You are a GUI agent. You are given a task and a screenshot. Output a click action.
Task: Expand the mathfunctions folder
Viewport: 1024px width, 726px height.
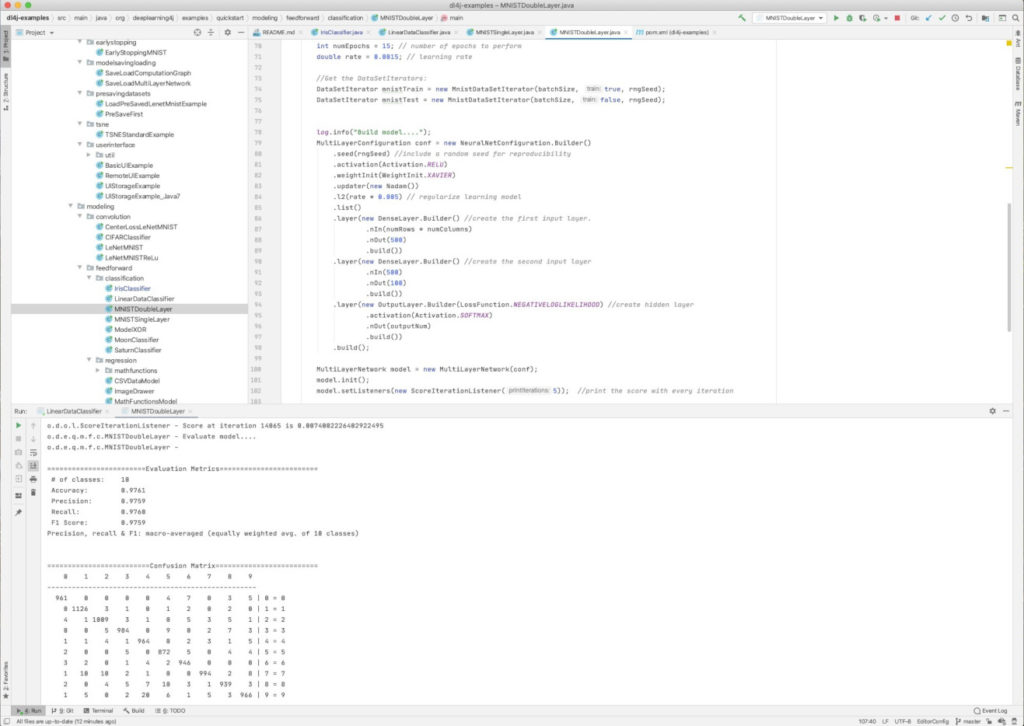tap(99, 371)
